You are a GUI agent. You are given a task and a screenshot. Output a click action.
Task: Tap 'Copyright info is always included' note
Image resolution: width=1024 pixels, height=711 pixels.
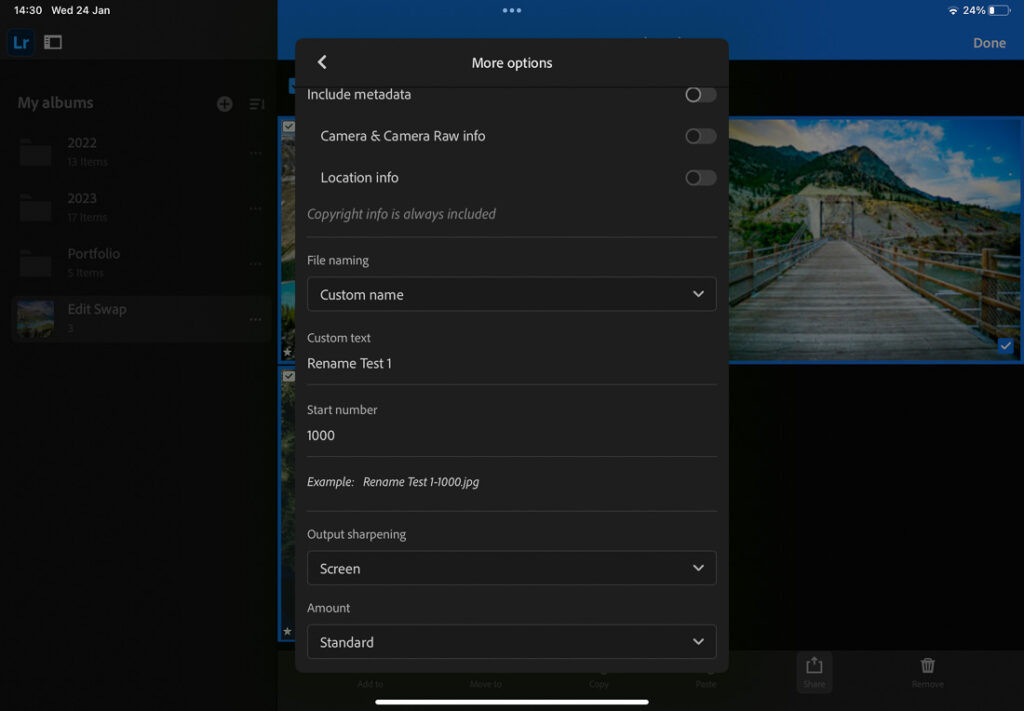click(402, 214)
